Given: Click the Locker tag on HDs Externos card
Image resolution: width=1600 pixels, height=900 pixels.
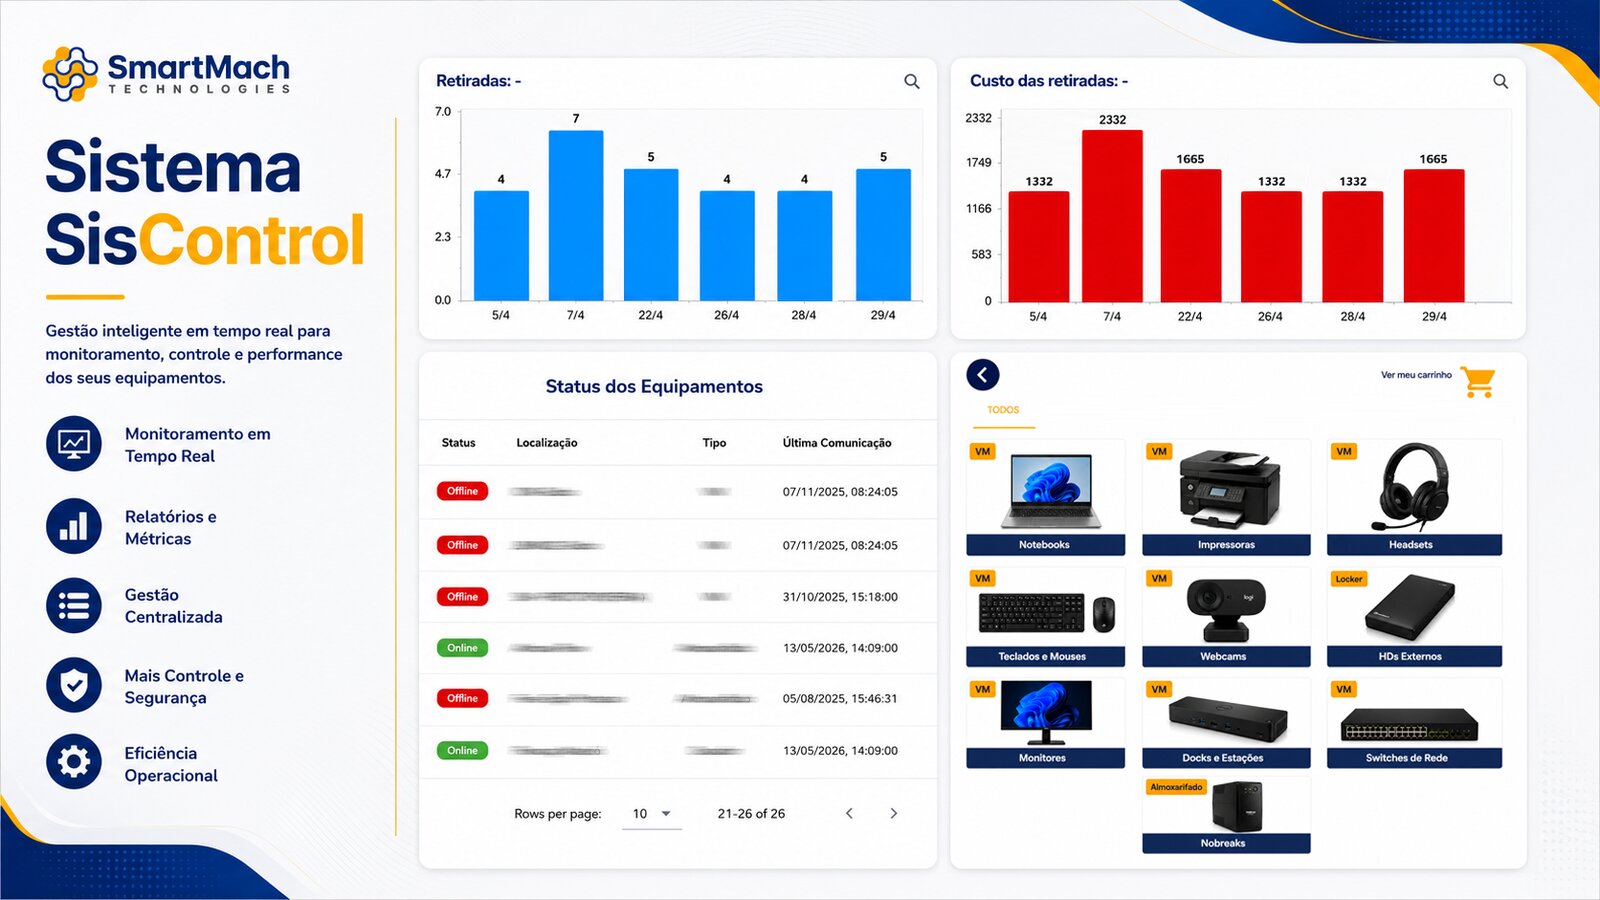Looking at the screenshot, I should click(1349, 579).
